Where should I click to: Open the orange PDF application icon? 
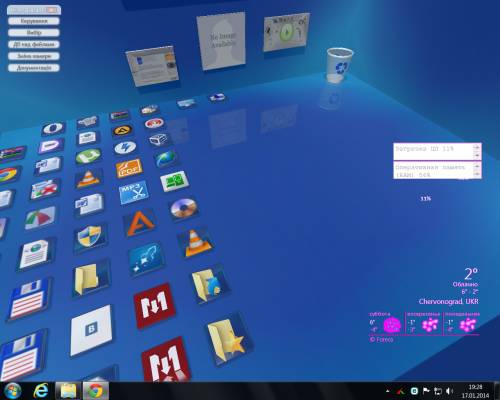[x=129, y=168]
